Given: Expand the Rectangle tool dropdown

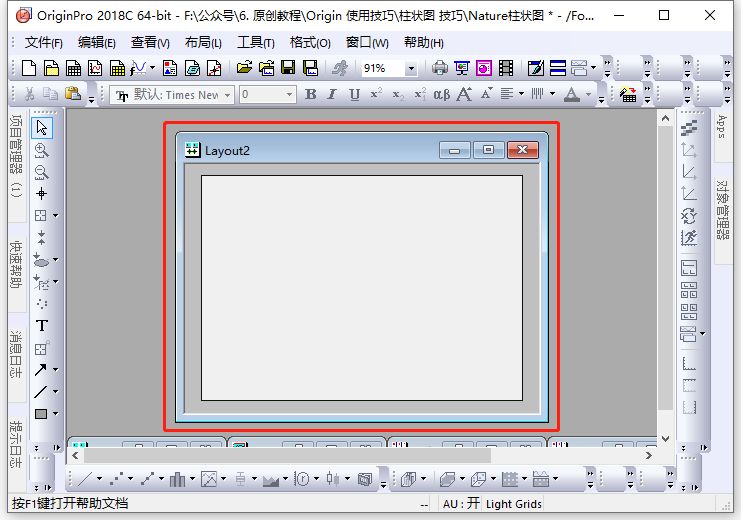Looking at the screenshot, I should coord(55,414).
